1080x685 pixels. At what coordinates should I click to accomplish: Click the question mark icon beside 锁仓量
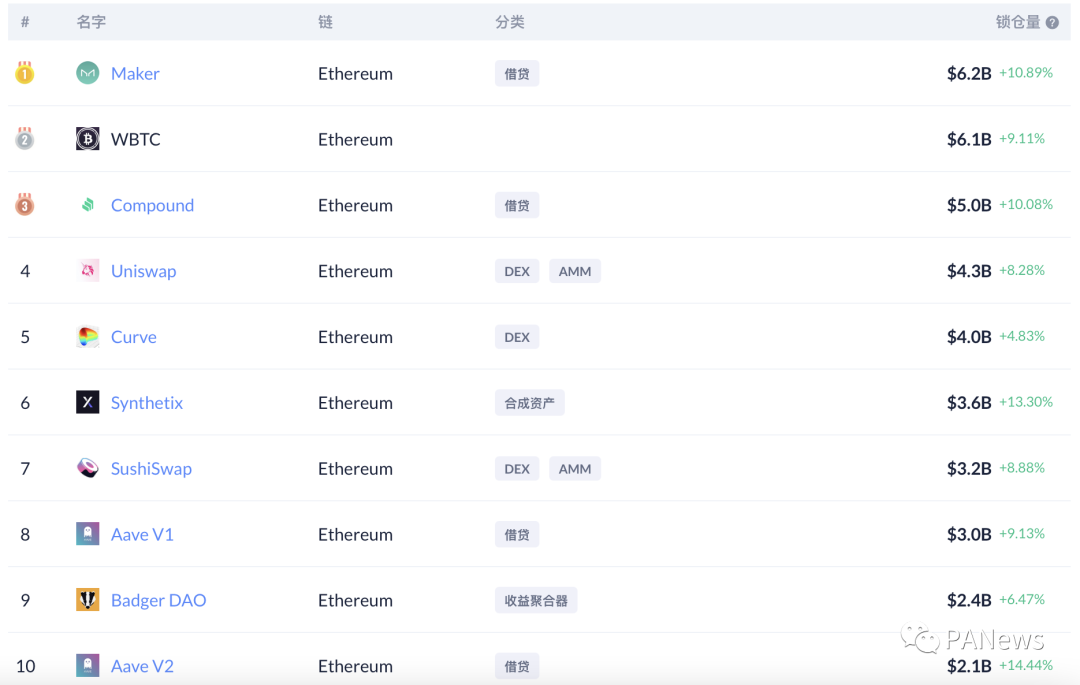click(1052, 22)
